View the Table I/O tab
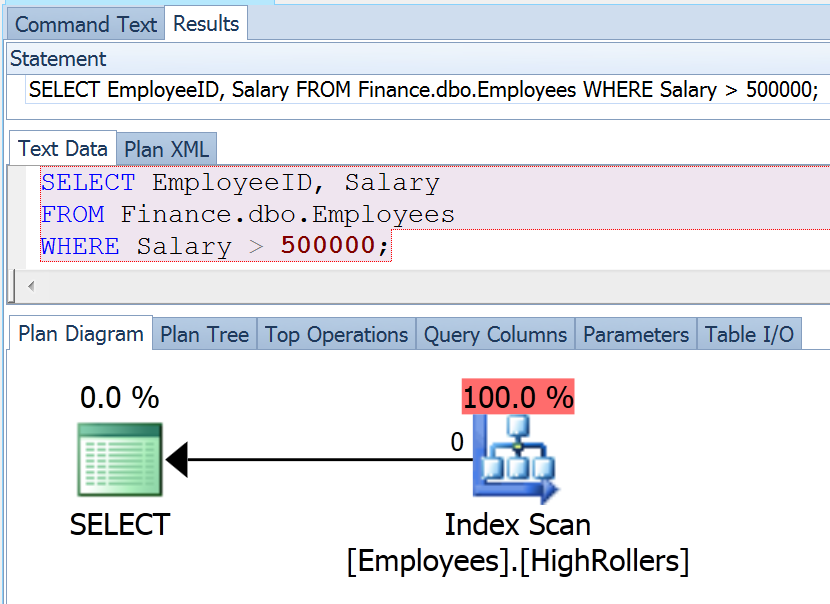 click(749, 334)
